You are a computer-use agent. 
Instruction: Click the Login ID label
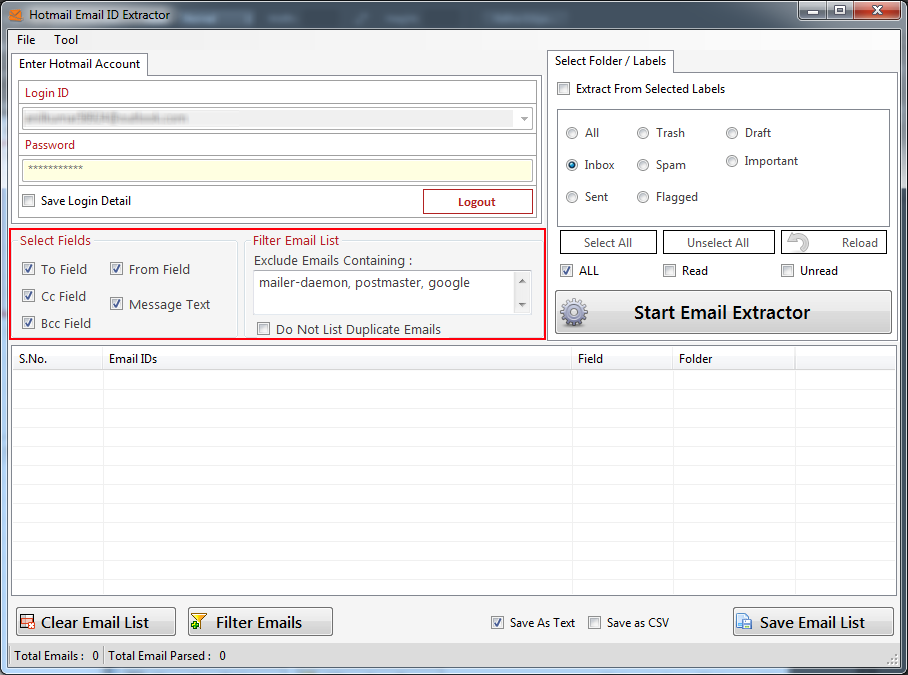pyautogui.click(x=46, y=93)
